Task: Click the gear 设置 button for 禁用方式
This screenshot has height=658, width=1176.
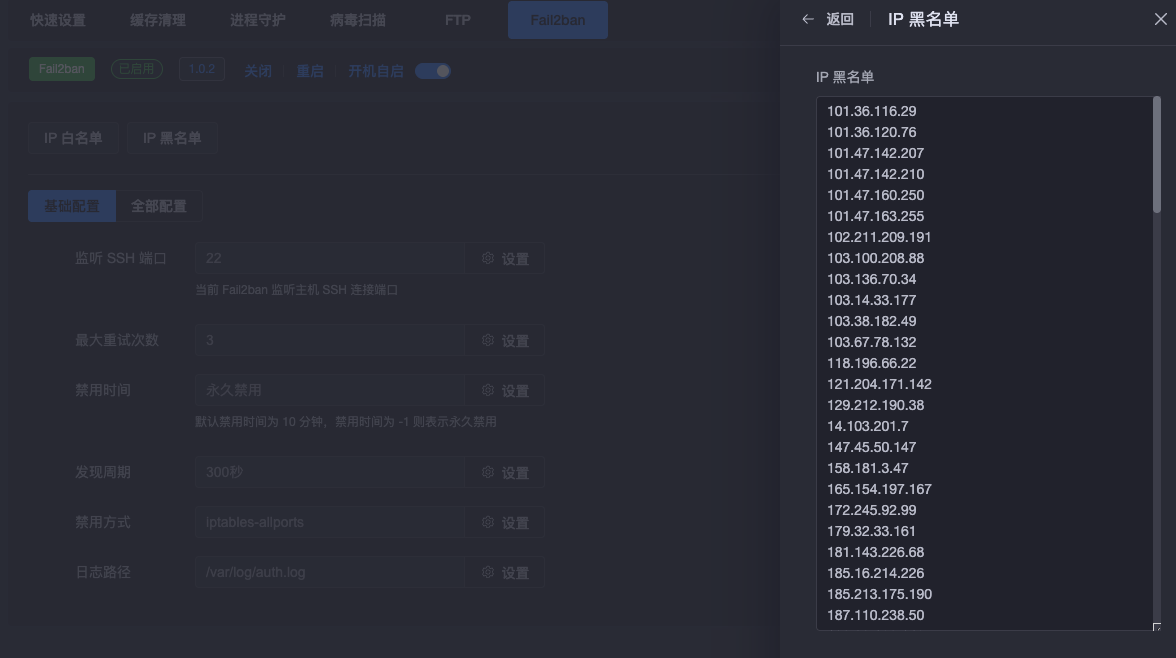Action: click(x=505, y=522)
